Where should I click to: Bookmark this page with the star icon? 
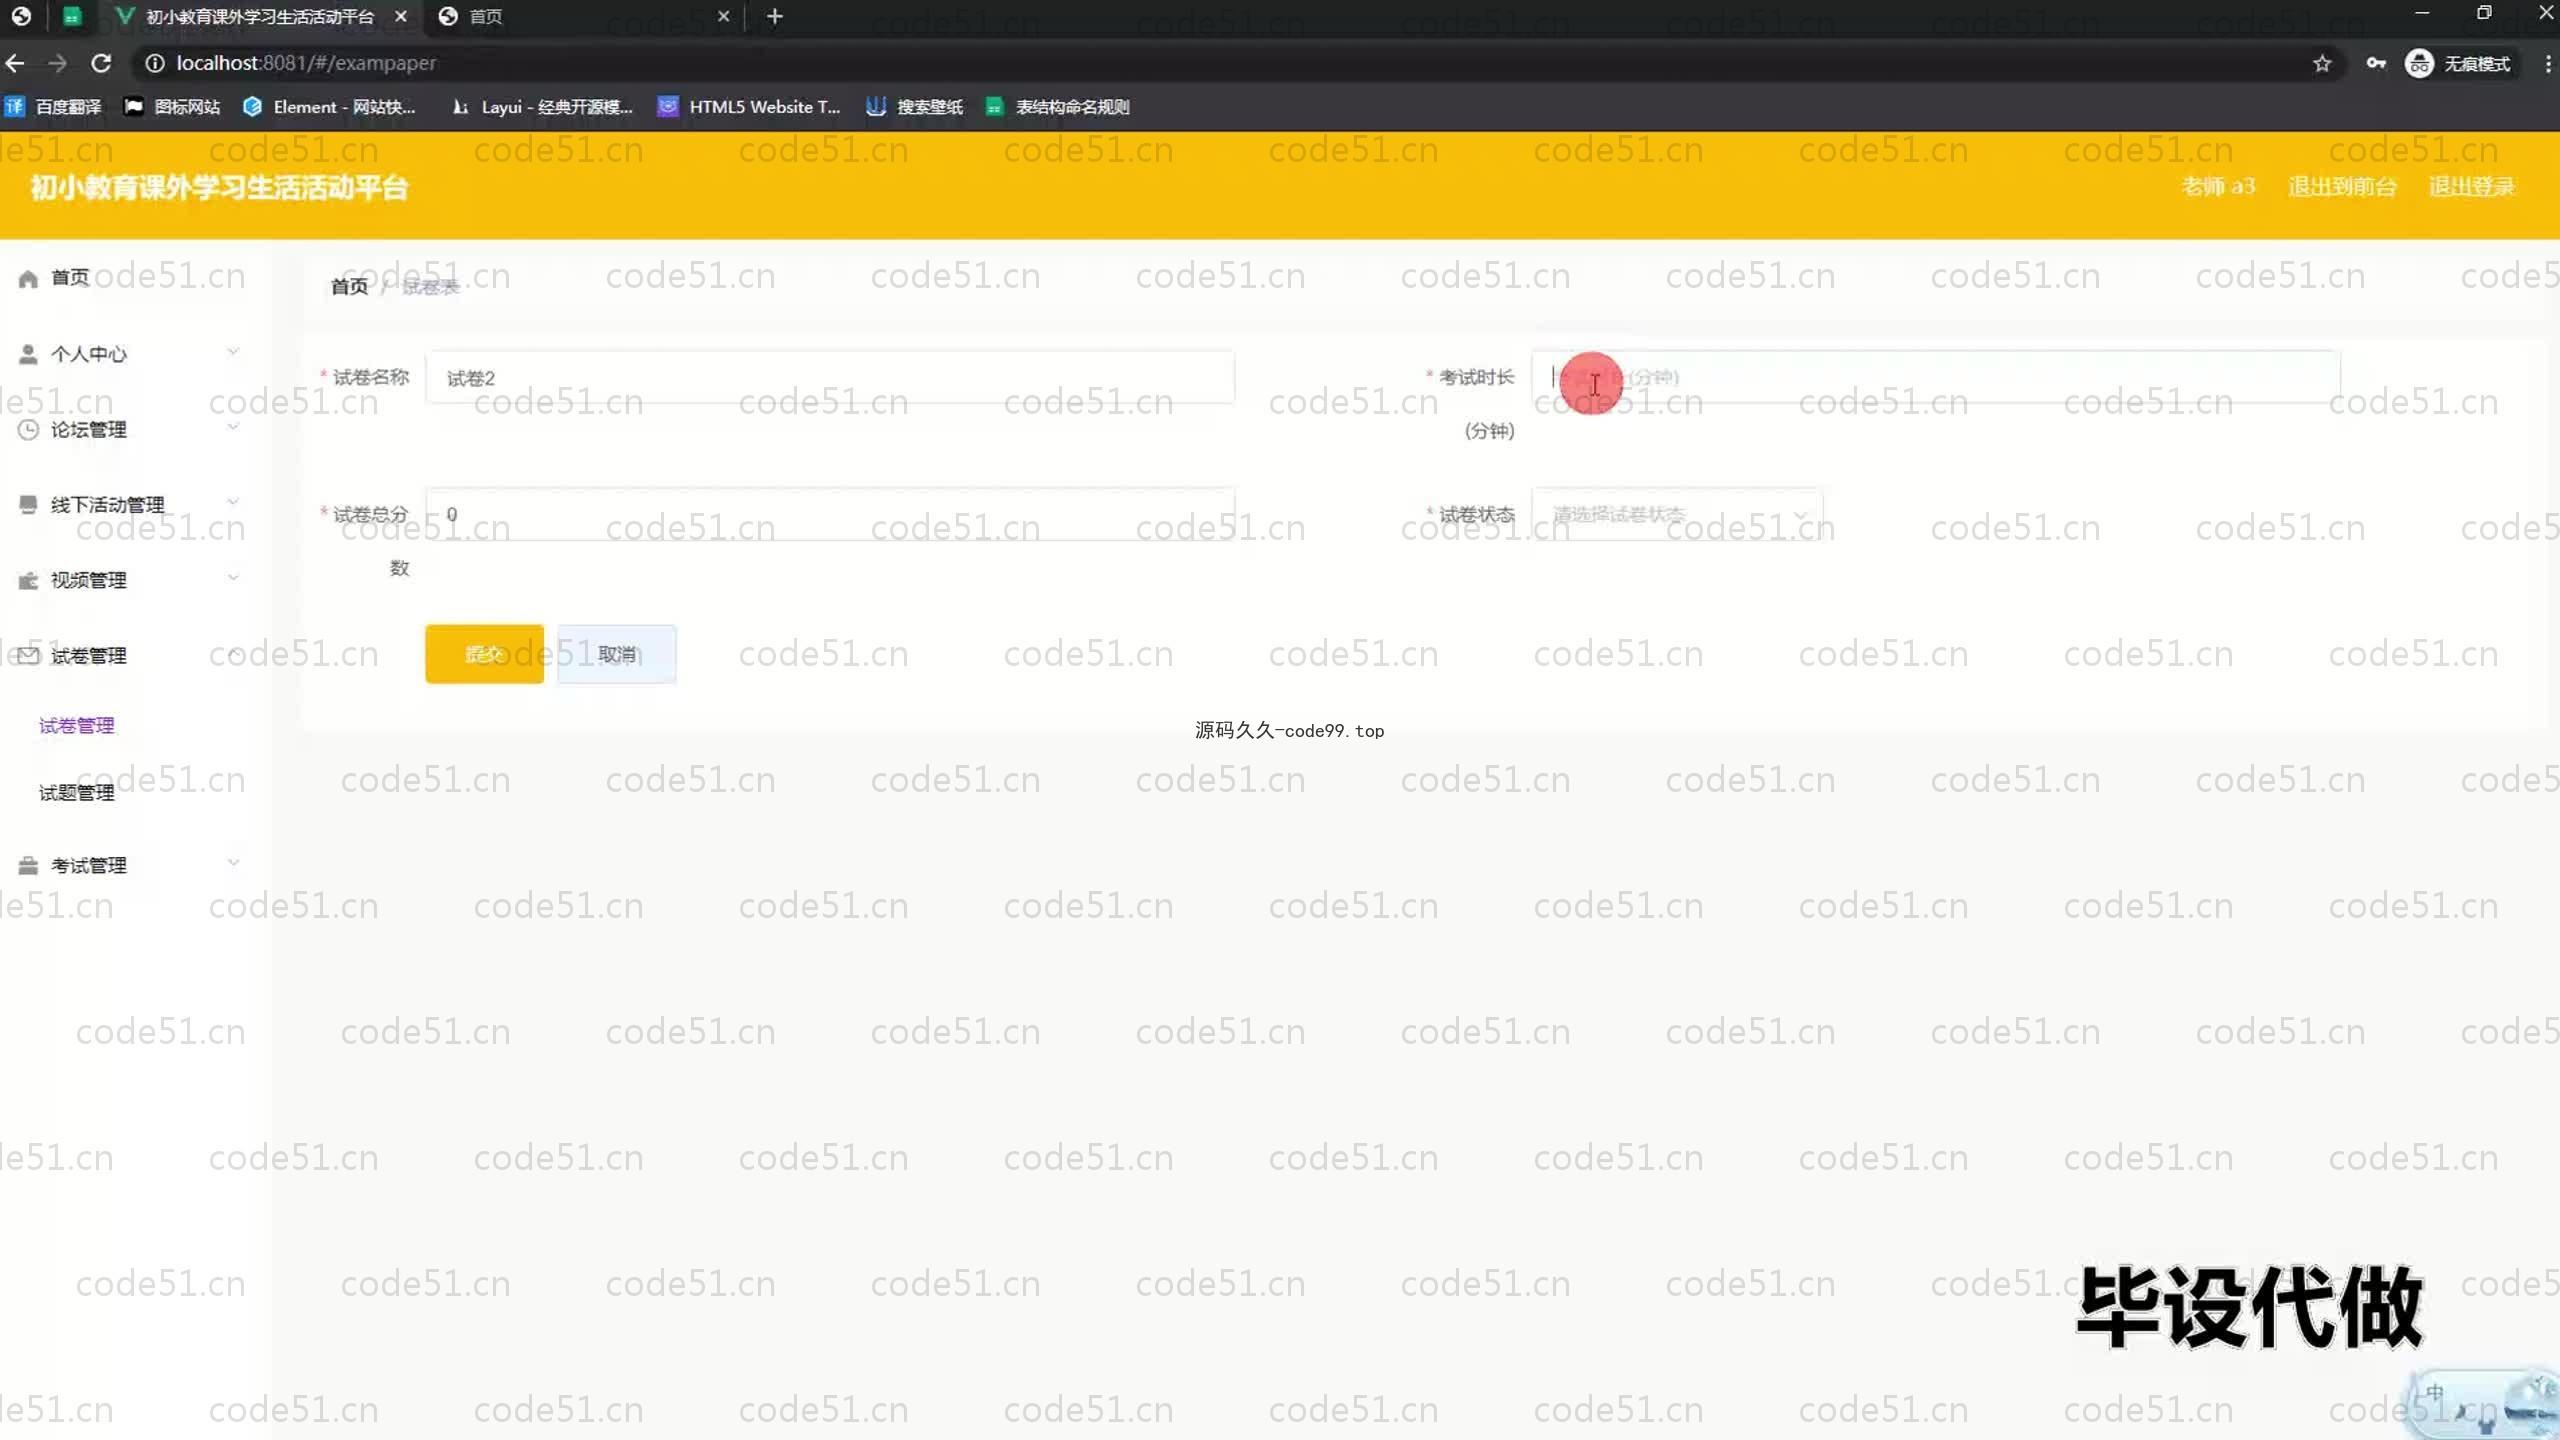click(2321, 64)
